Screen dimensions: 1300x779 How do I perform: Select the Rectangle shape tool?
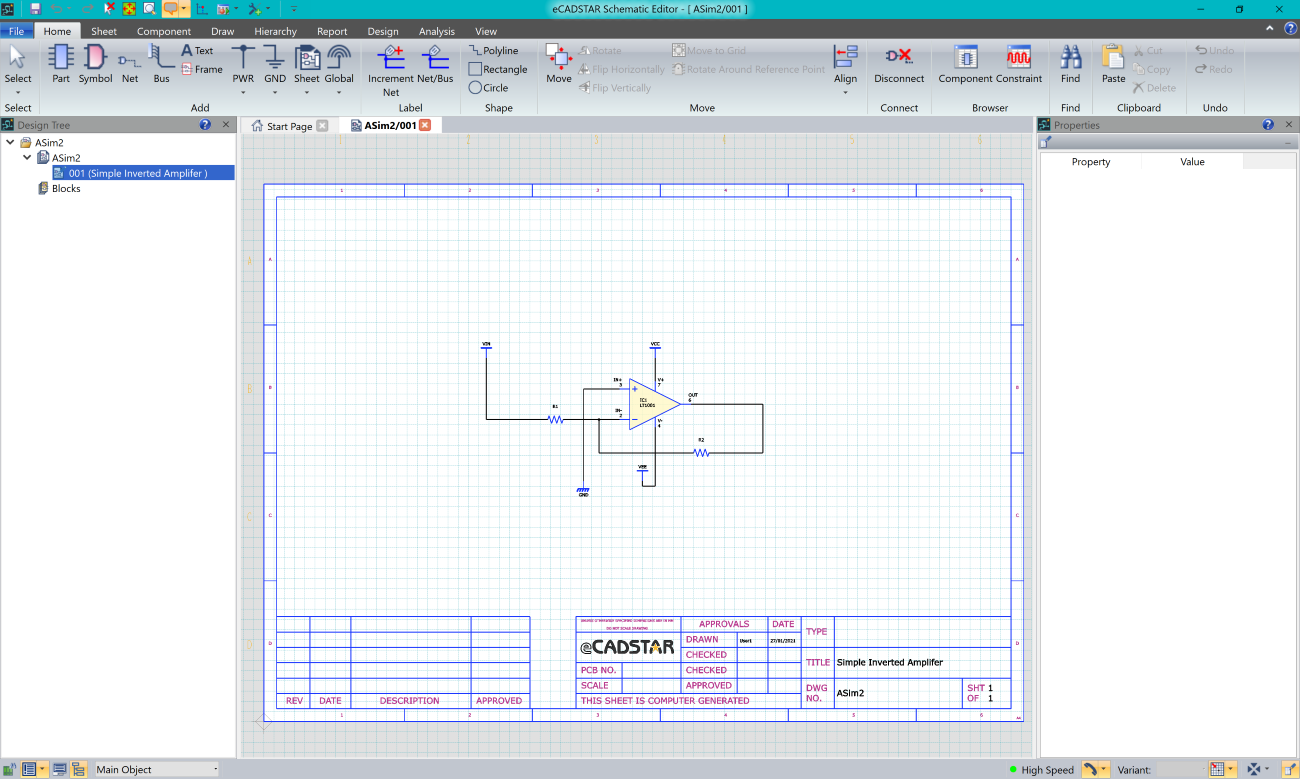[x=498, y=69]
